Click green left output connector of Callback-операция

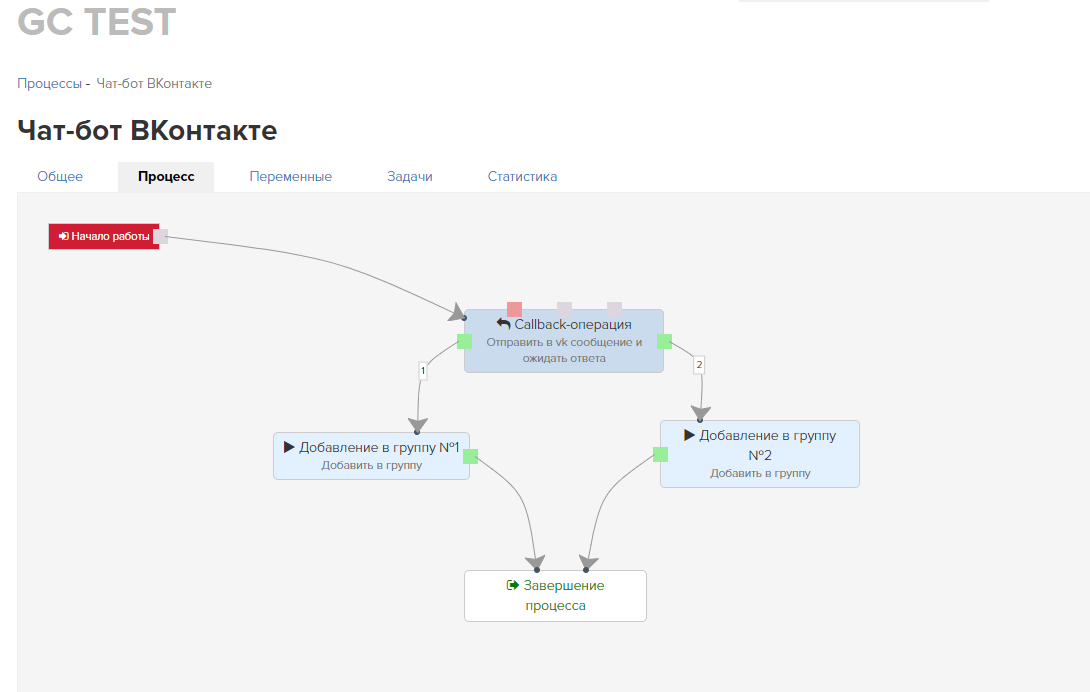[464, 341]
